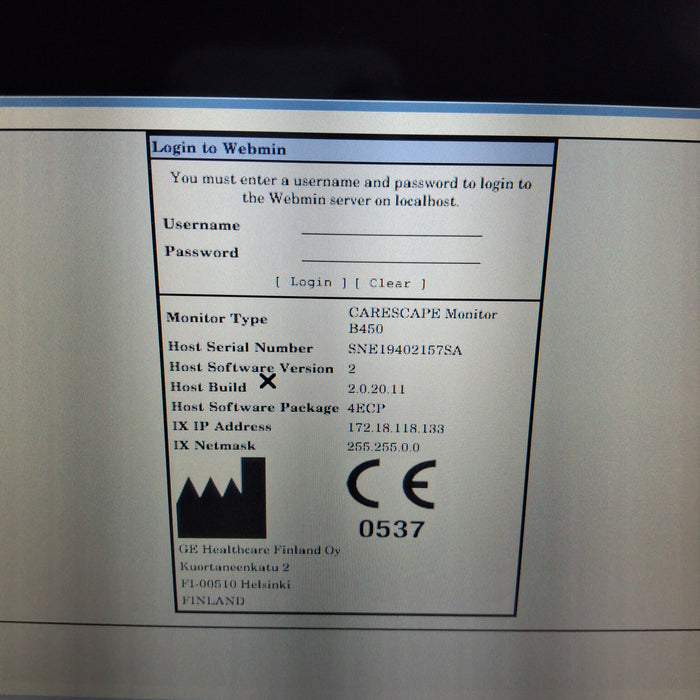Viewport: 700px width, 700px height.
Task: Click the CE mark symbol
Action: 391,484
